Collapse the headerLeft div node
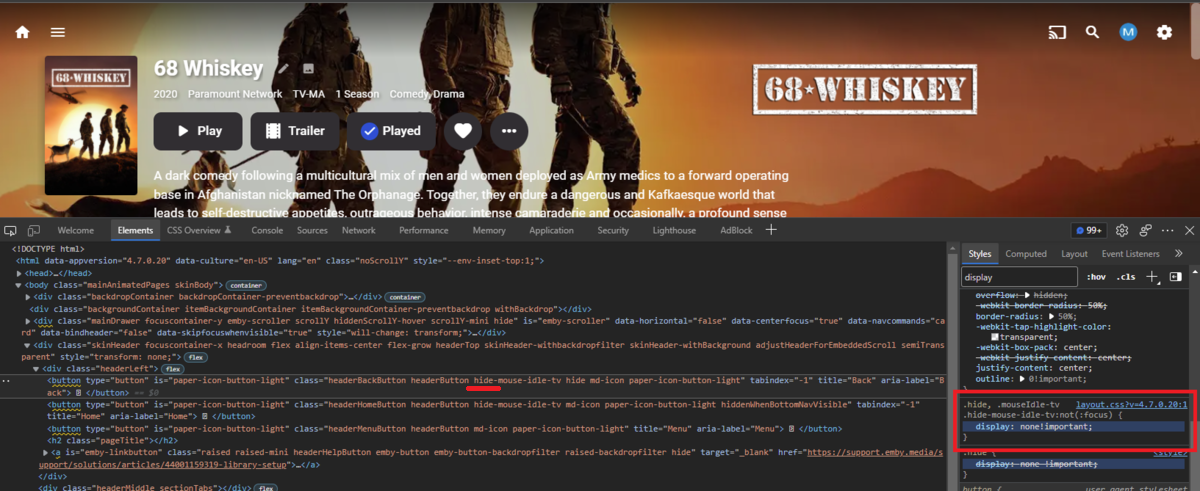 point(37,369)
